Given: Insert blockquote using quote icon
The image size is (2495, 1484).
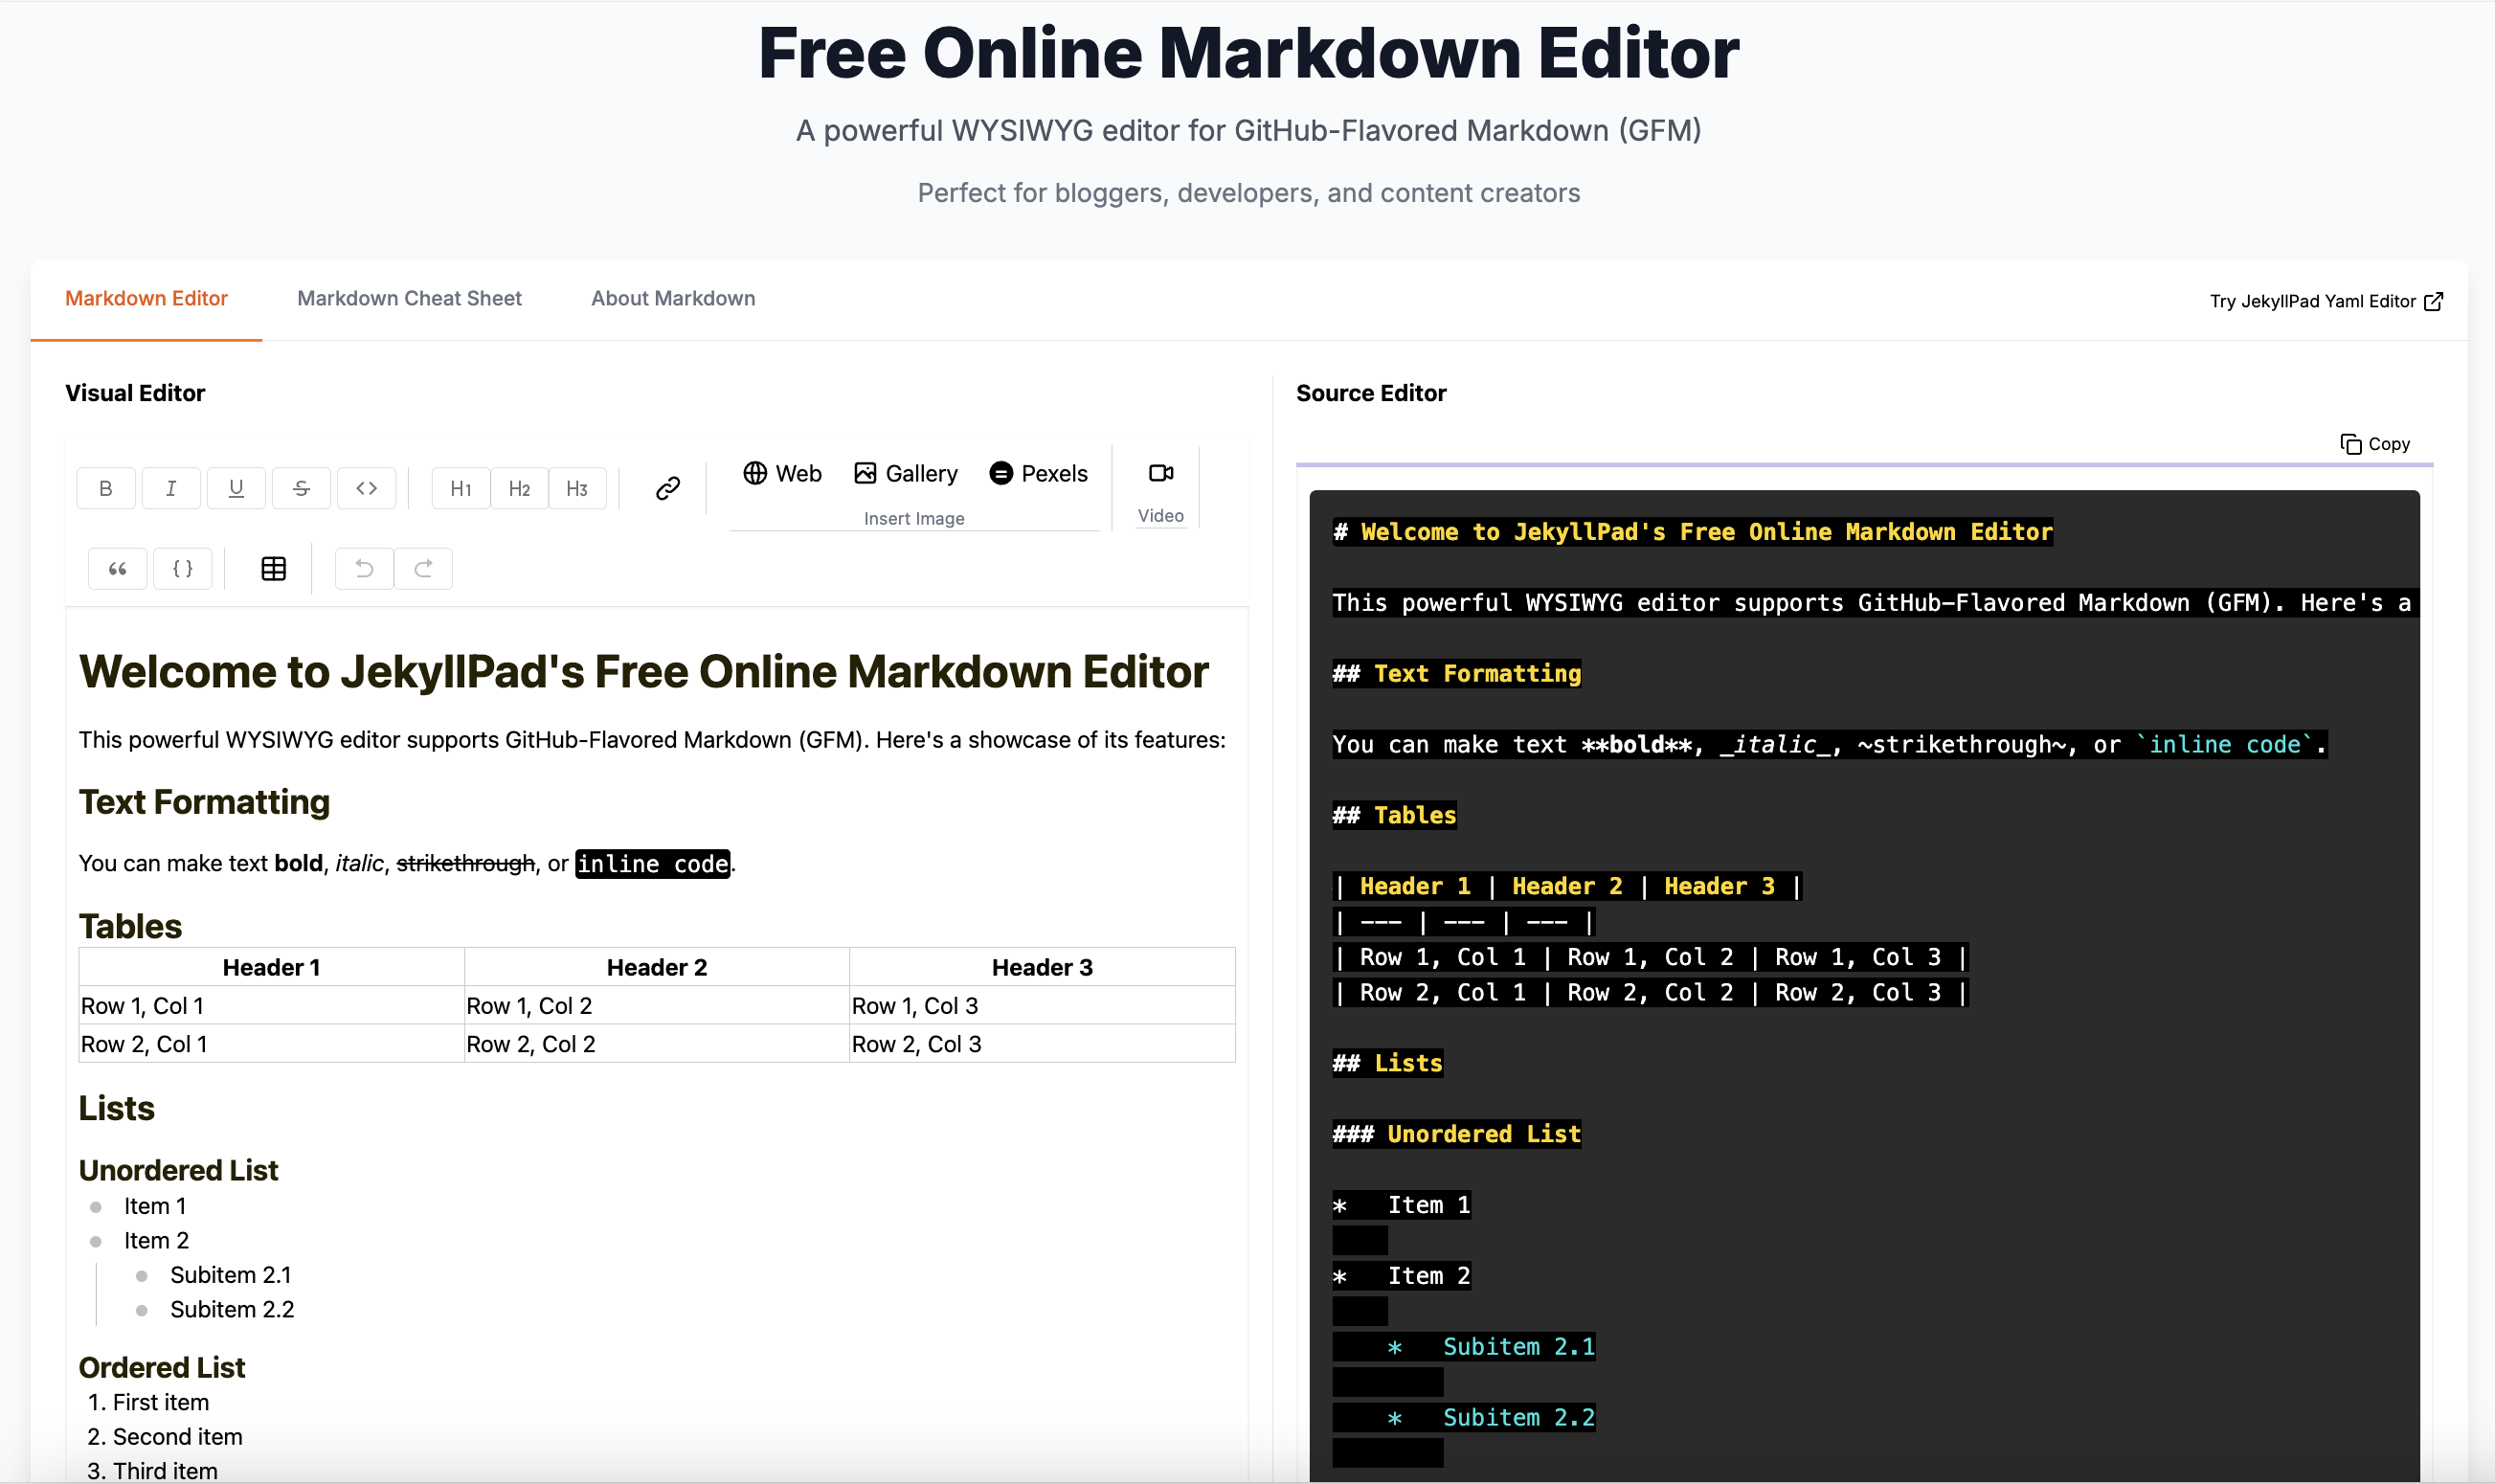Looking at the screenshot, I should point(118,568).
